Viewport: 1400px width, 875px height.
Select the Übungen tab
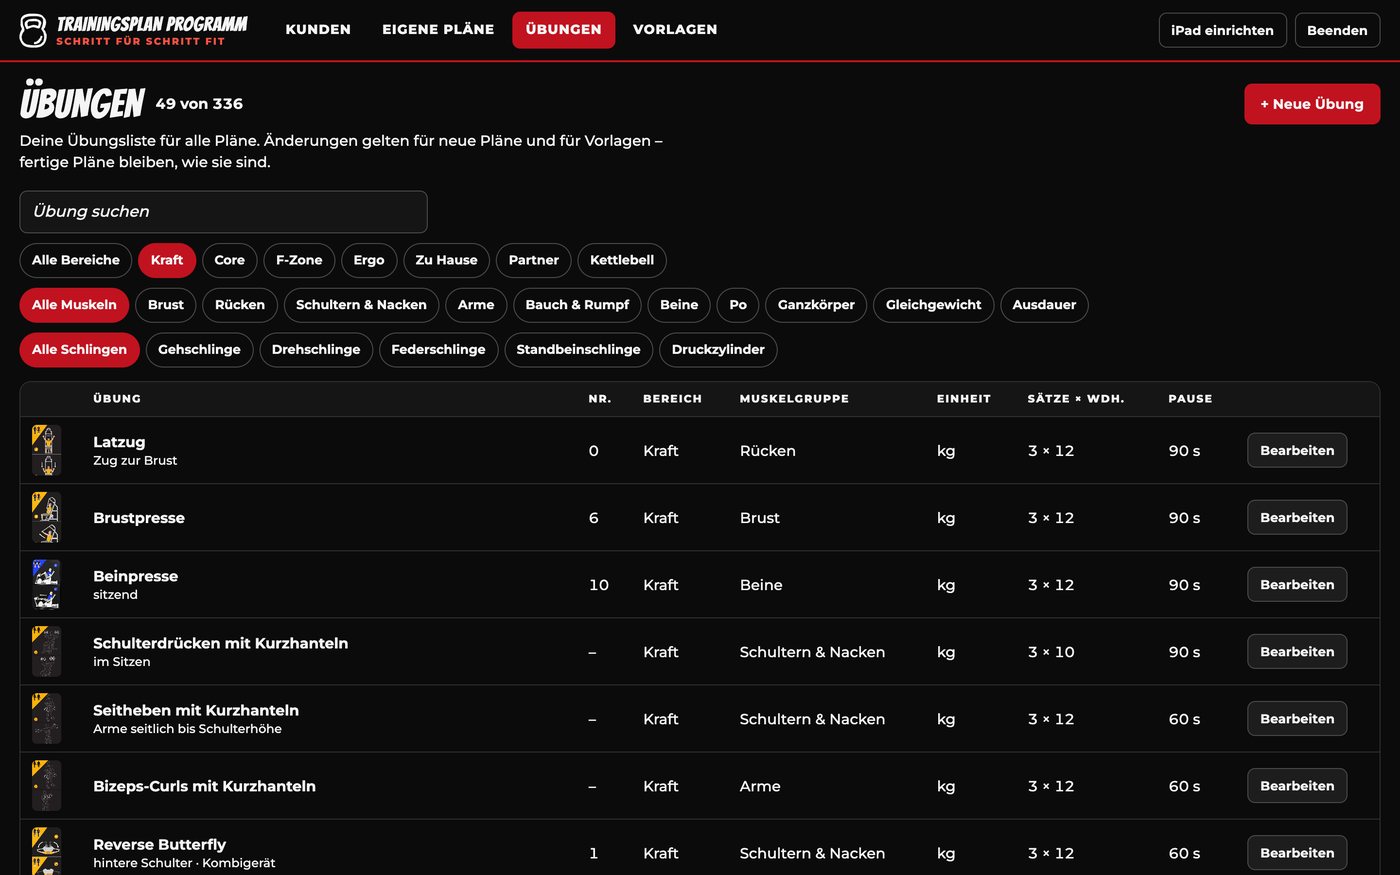click(564, 30)
